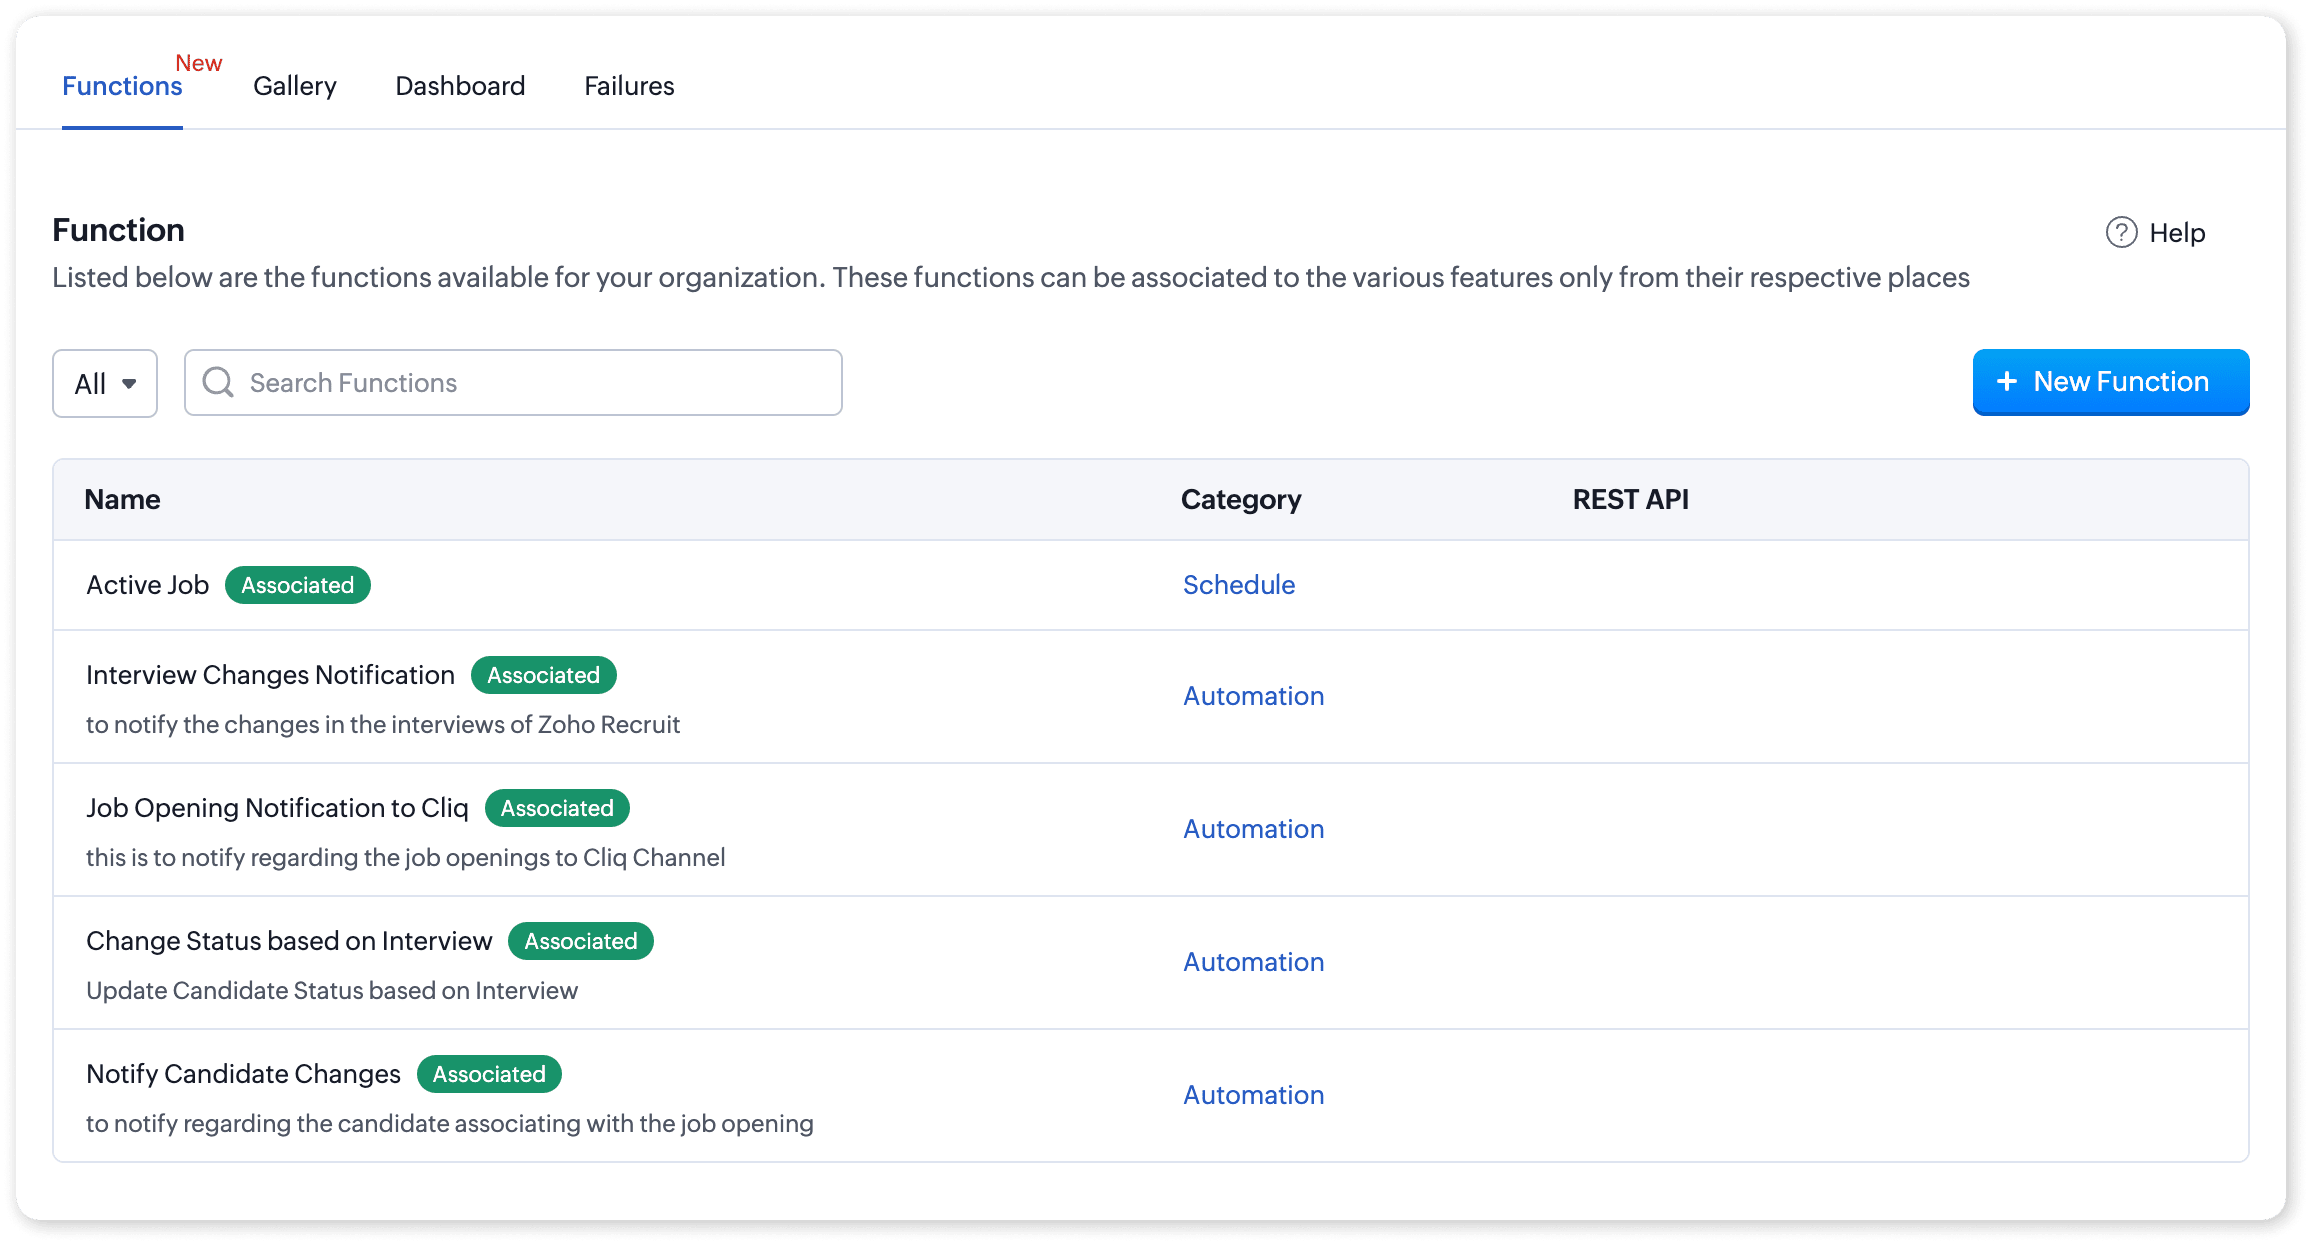Select the Functions tab

(x=122, y=86)
